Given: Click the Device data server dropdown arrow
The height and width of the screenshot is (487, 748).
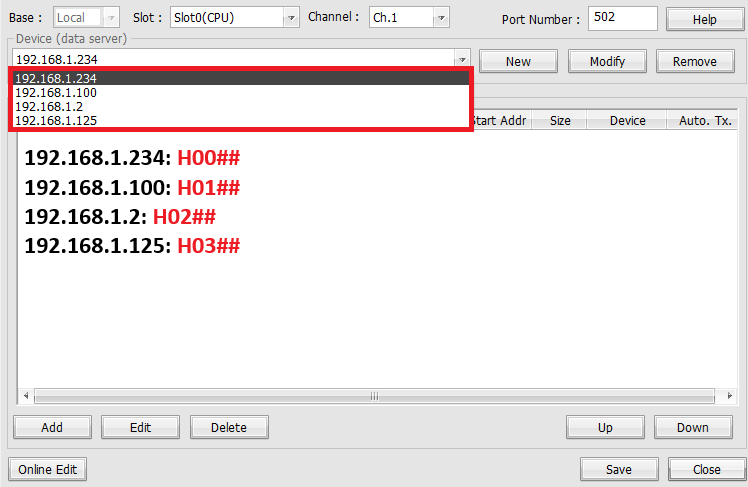Looking at the screenshot, I should click(x=461, y=60).
